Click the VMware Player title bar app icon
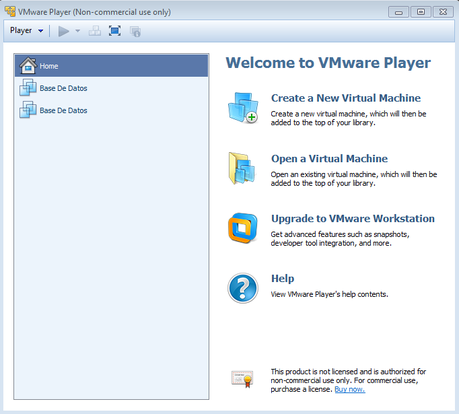This screenshot has height=414, width=459. pos(10,12)
